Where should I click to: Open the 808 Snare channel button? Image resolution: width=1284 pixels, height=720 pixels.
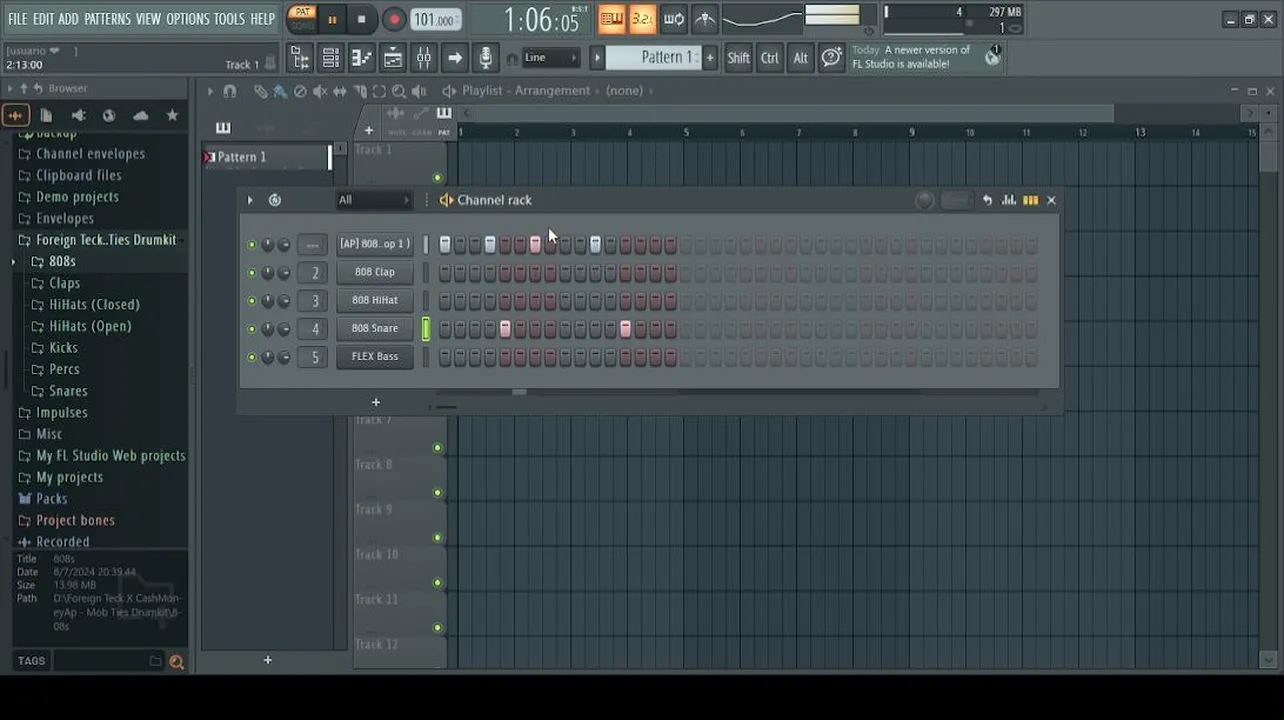(x=375, y=328)
